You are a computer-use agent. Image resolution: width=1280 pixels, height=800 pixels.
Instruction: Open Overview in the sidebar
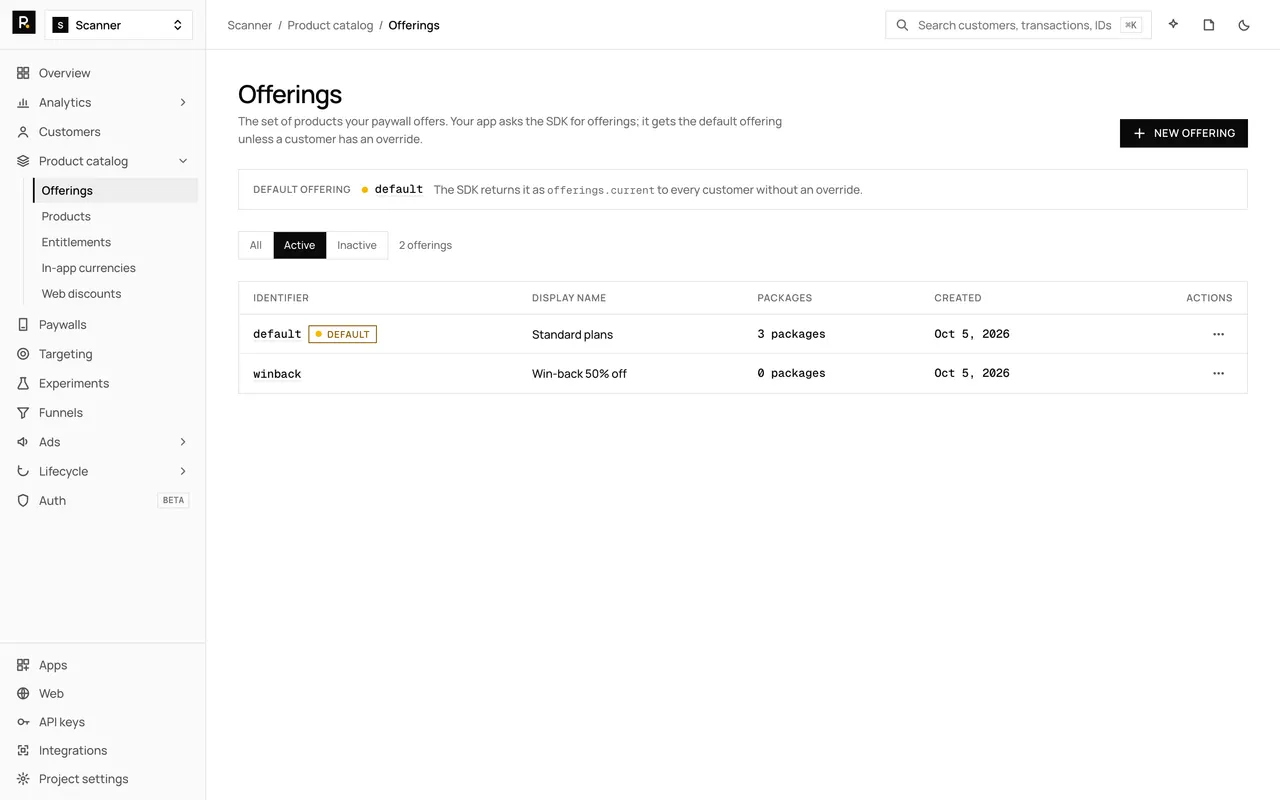tap(103, 73)
